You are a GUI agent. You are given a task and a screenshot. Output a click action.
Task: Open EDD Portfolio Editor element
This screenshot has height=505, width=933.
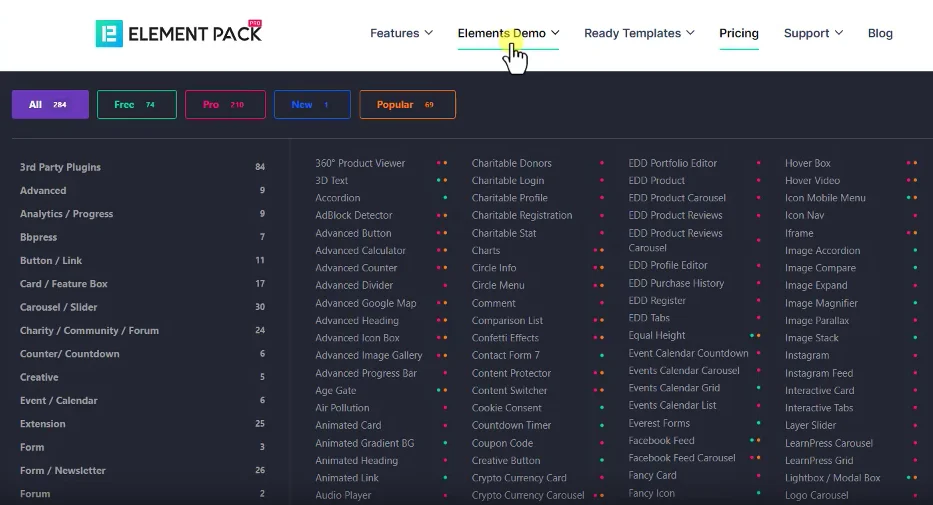pyautogui.click(x=672, y=163)
